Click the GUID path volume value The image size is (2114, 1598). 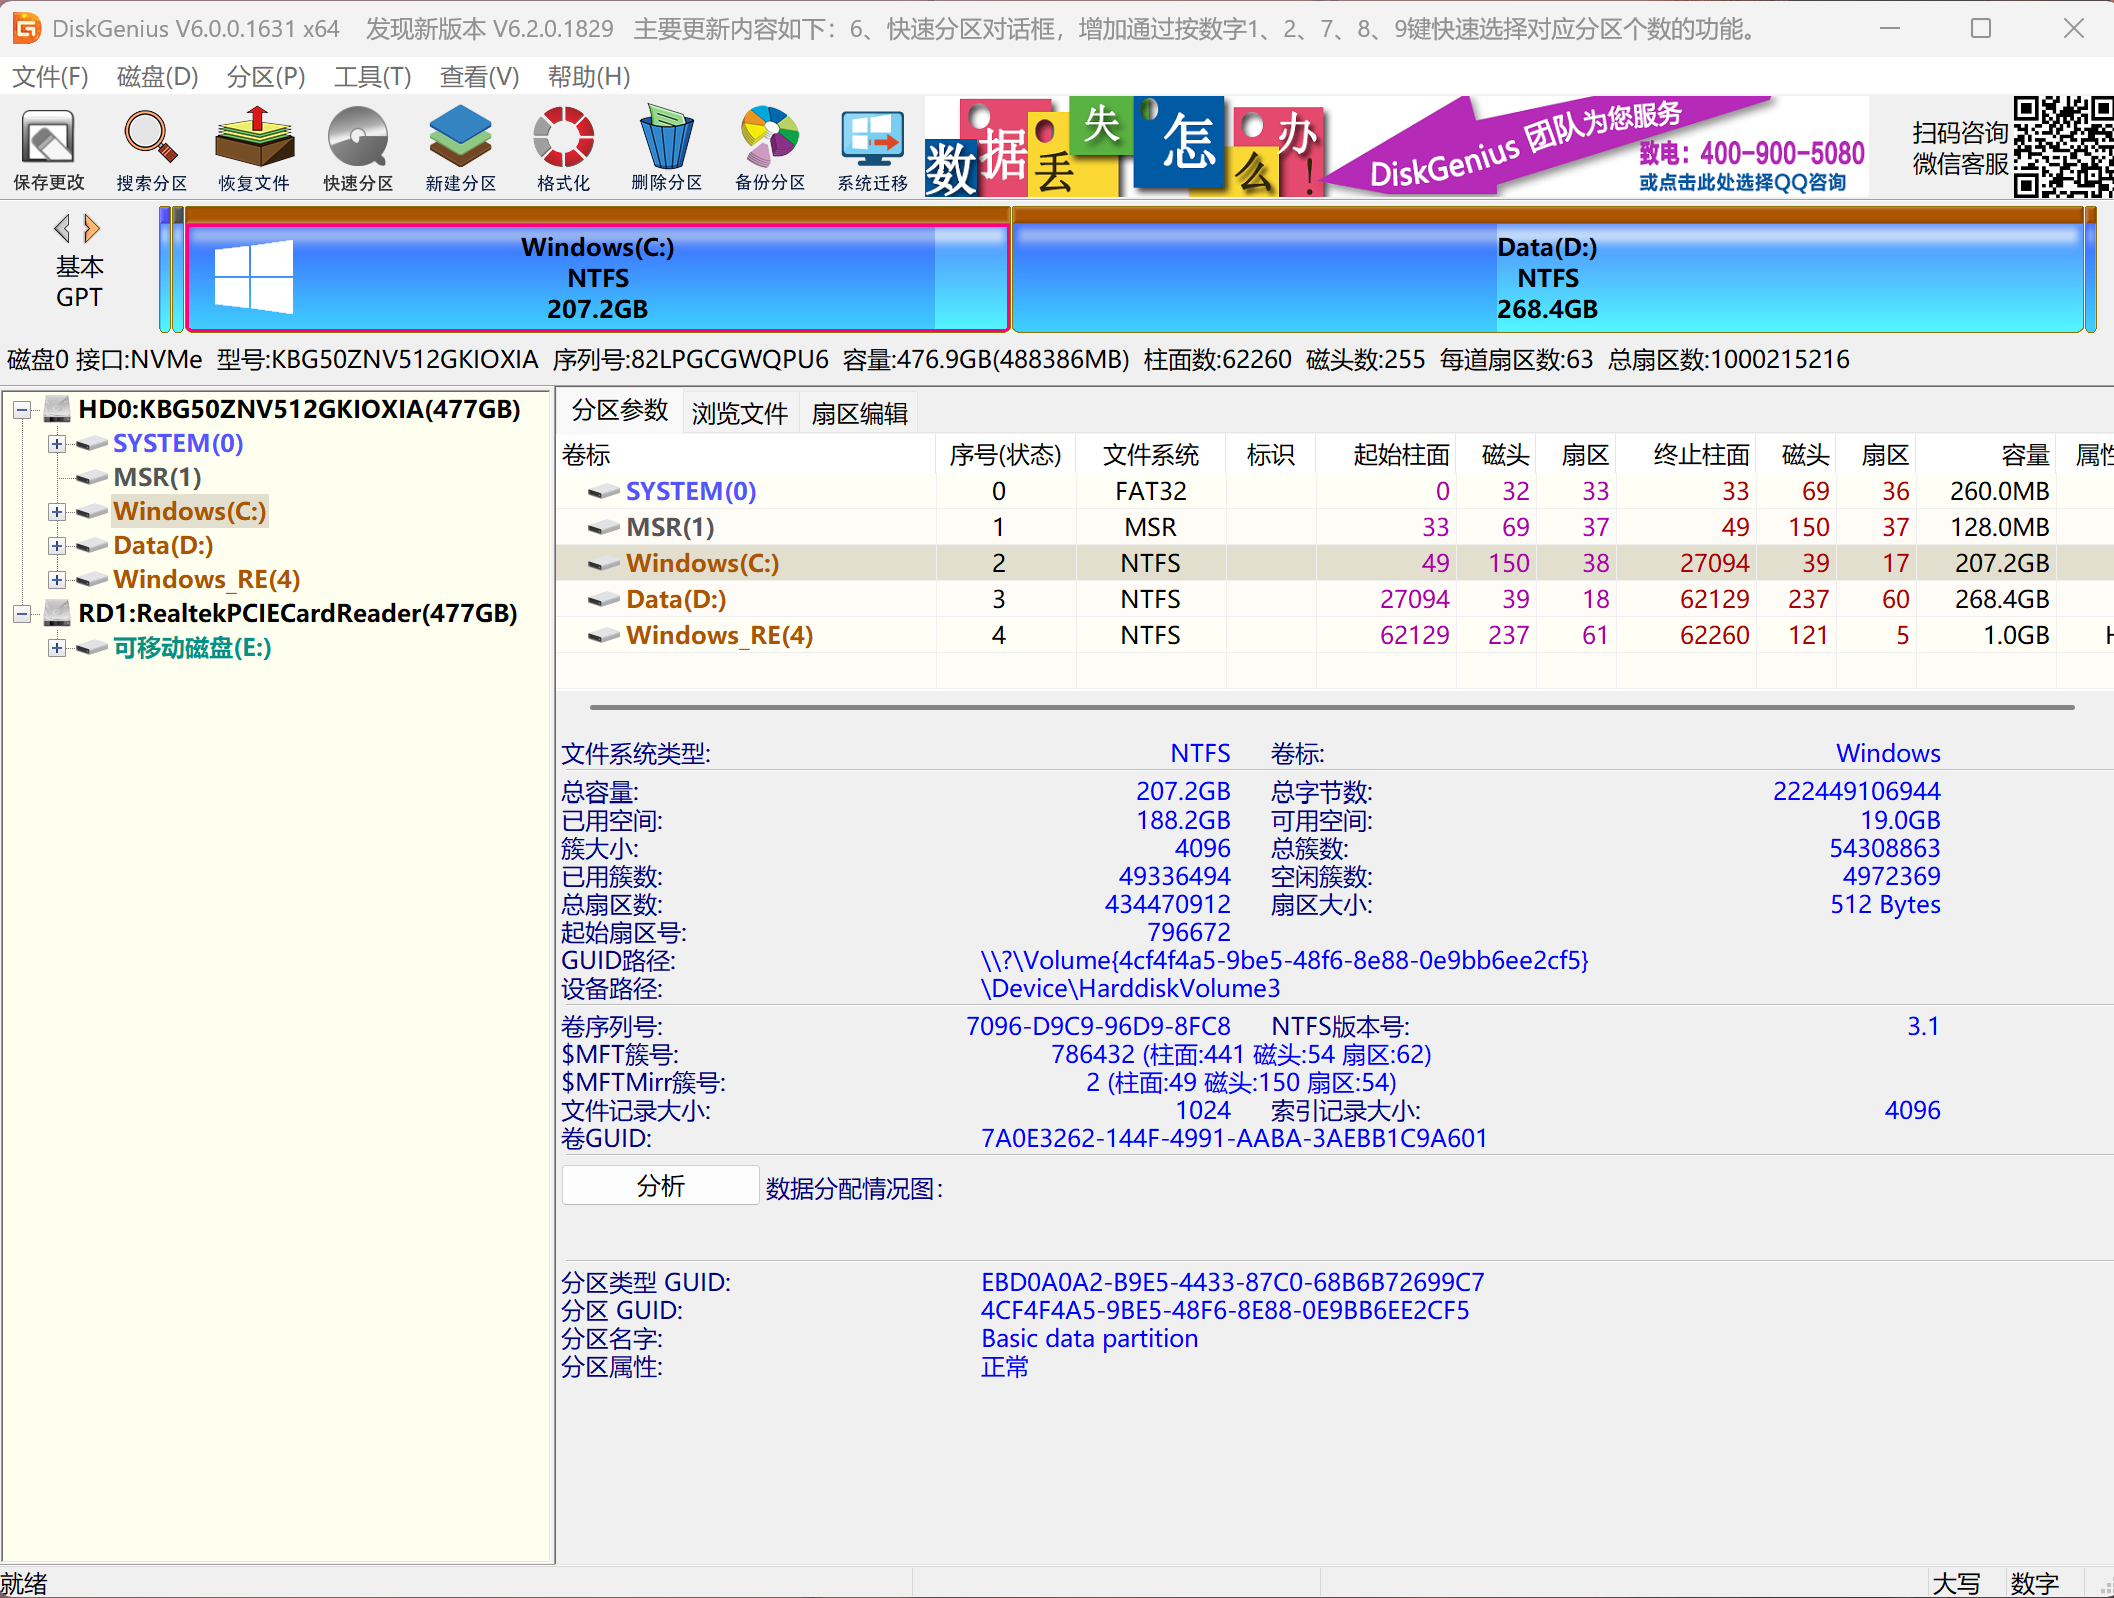coord(1284,961)
